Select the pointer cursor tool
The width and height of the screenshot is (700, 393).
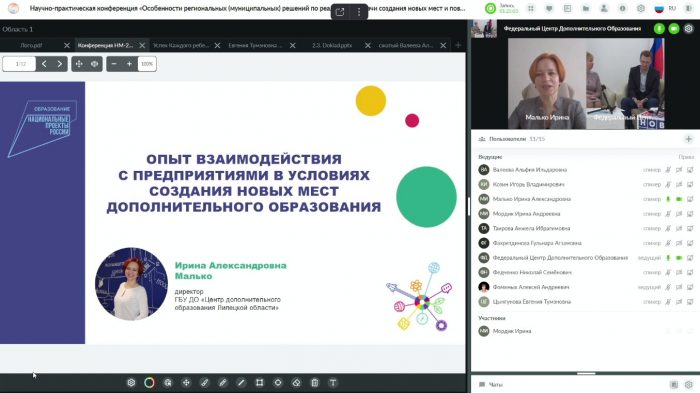(x=168, y=383)
